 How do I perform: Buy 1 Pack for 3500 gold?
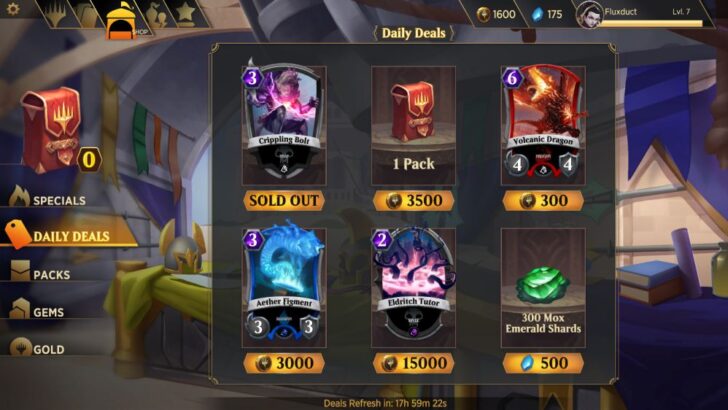click(x=413, y=201)
